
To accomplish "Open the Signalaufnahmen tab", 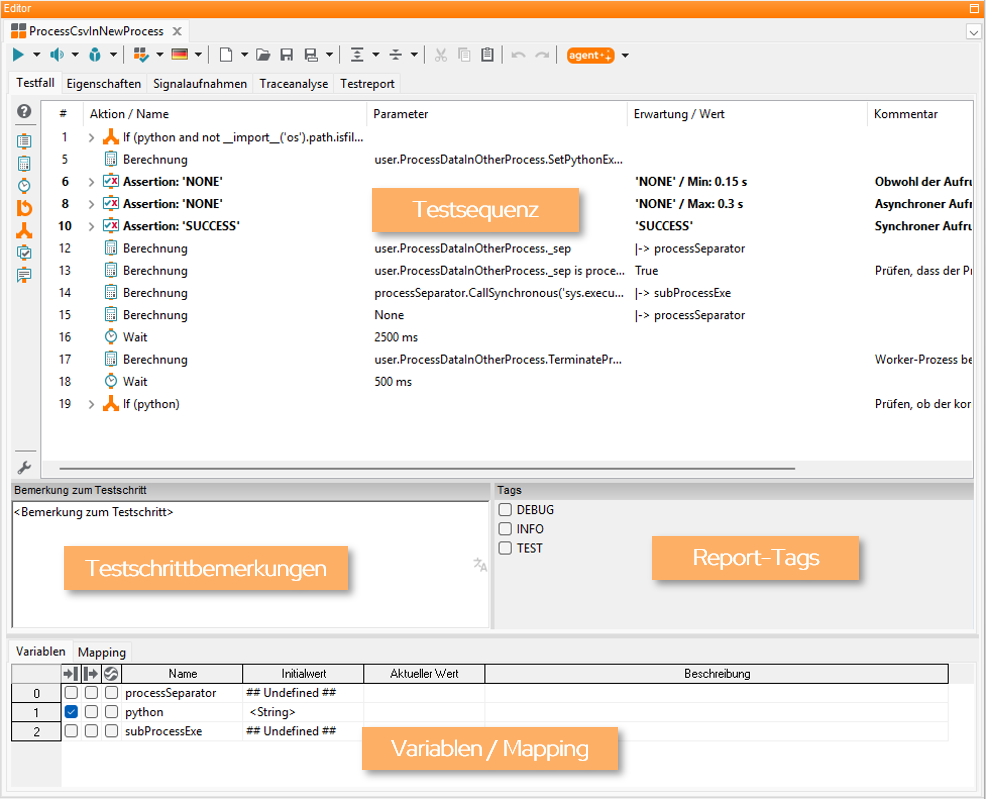I will [x=200, y=84].
